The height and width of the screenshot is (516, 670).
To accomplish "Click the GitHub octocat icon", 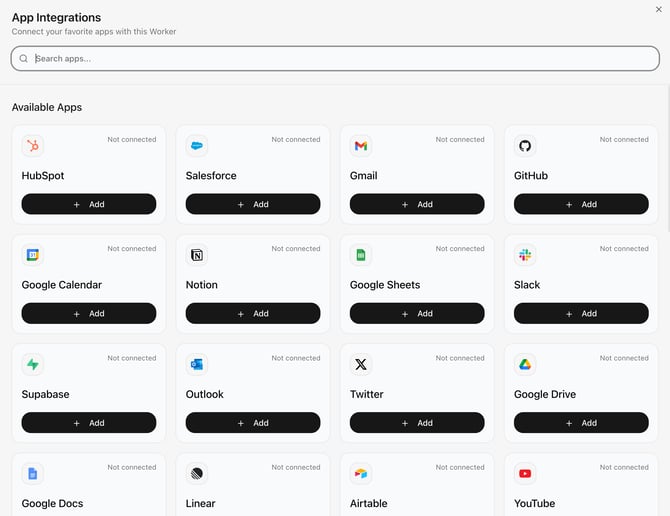I will pyautogui.click(x=525, y=146).
